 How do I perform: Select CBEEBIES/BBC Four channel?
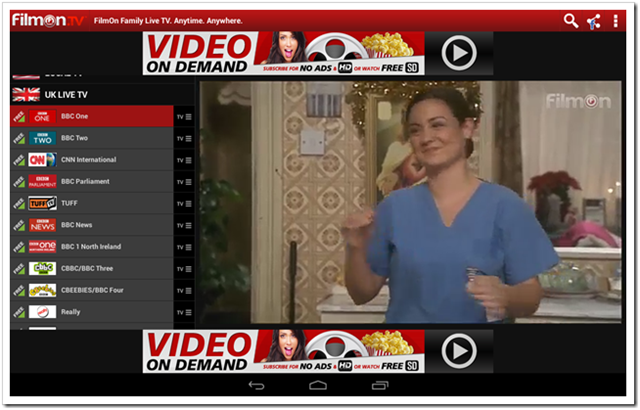point(92,290)
